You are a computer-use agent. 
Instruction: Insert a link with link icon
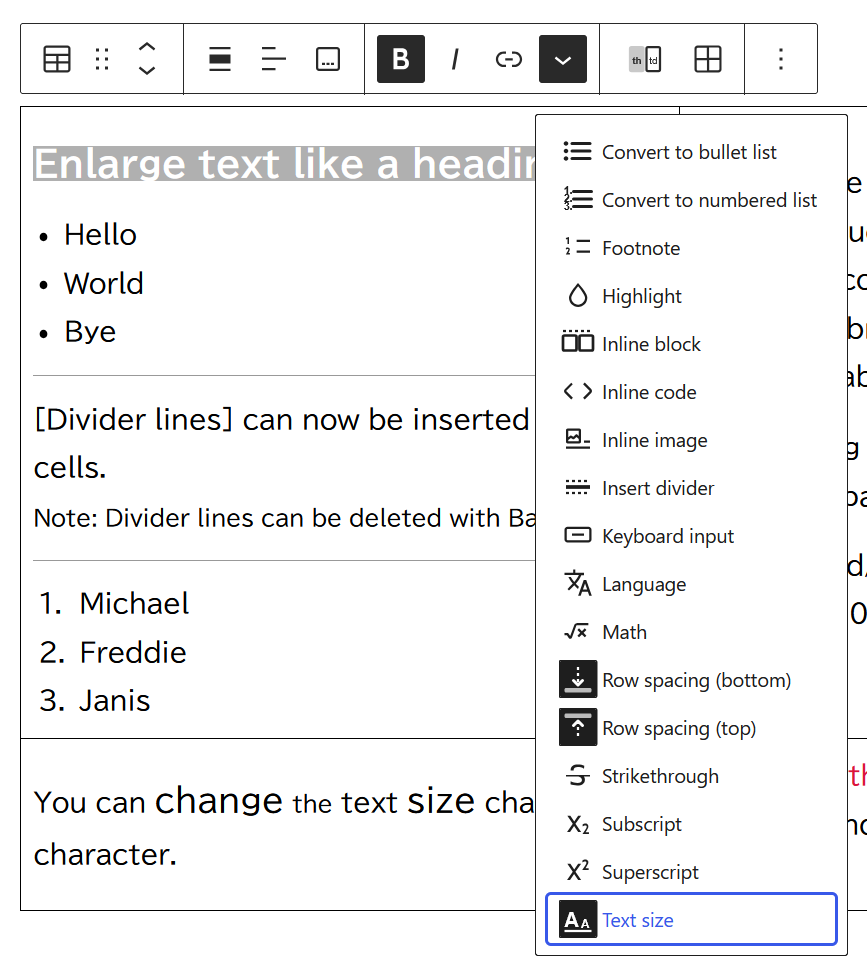pyautogui.click(x=508, y=59)
